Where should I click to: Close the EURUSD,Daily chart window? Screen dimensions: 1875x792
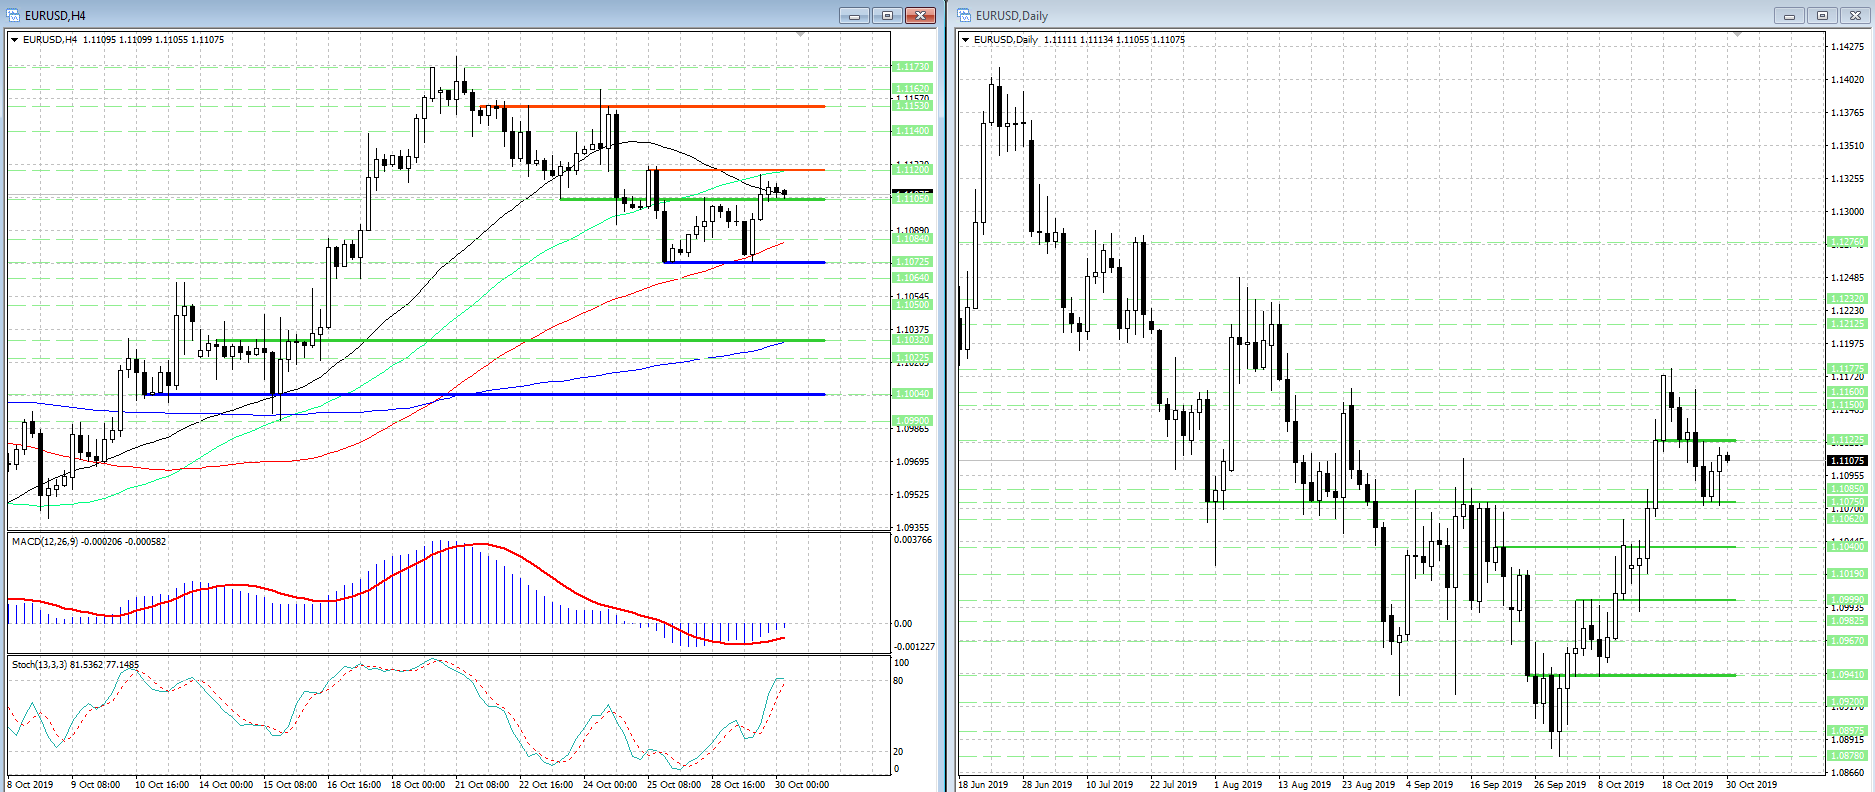[x=1855, y=15]
